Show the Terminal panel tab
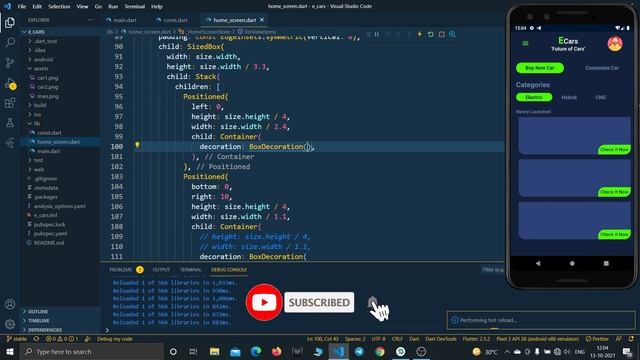640x360 pixels. (190, 270)
